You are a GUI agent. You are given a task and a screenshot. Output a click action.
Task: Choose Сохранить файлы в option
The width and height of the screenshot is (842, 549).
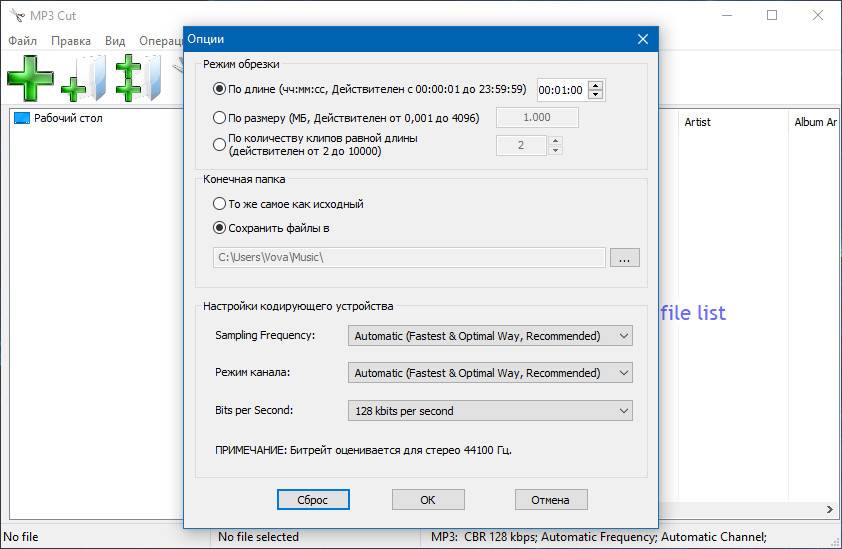(x=219, y=228)
